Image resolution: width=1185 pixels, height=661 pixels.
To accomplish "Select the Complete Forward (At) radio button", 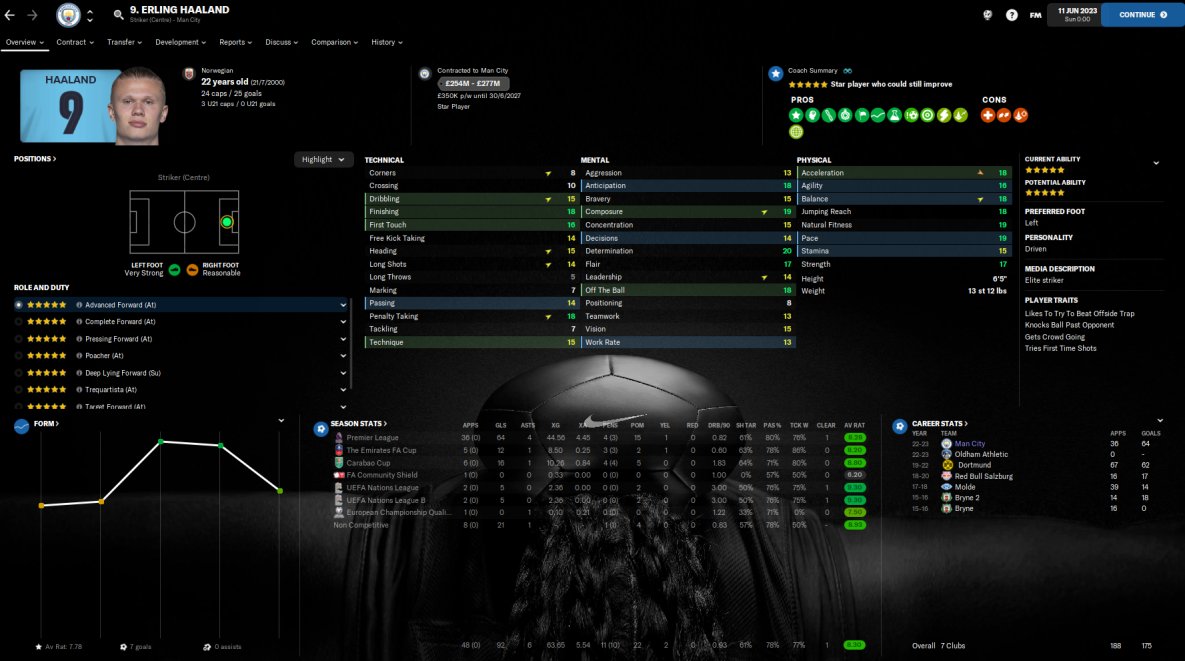I will [19, 322].
